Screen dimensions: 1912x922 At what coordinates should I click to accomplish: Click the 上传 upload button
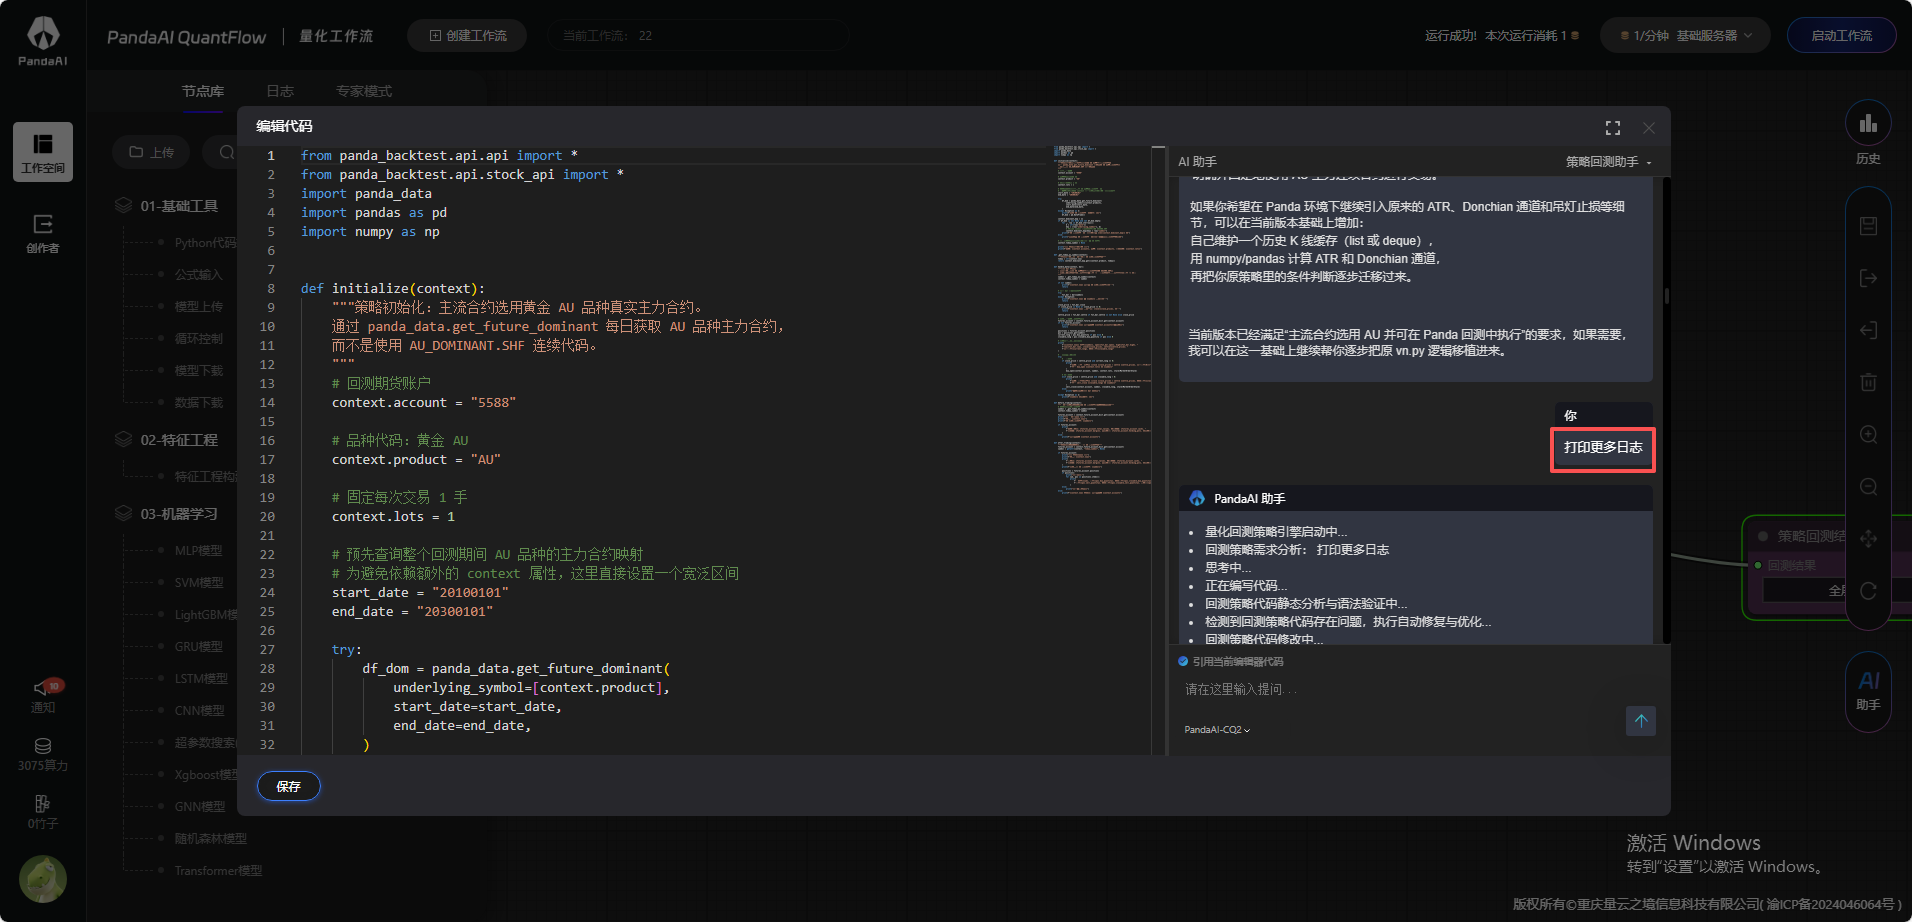coord(151,152)
